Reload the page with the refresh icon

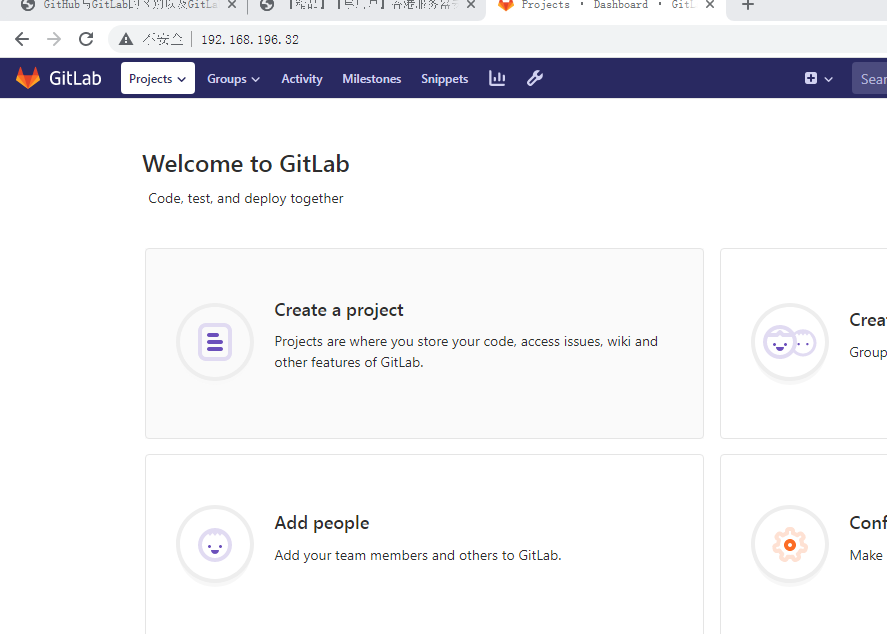(x=86, y=39)
